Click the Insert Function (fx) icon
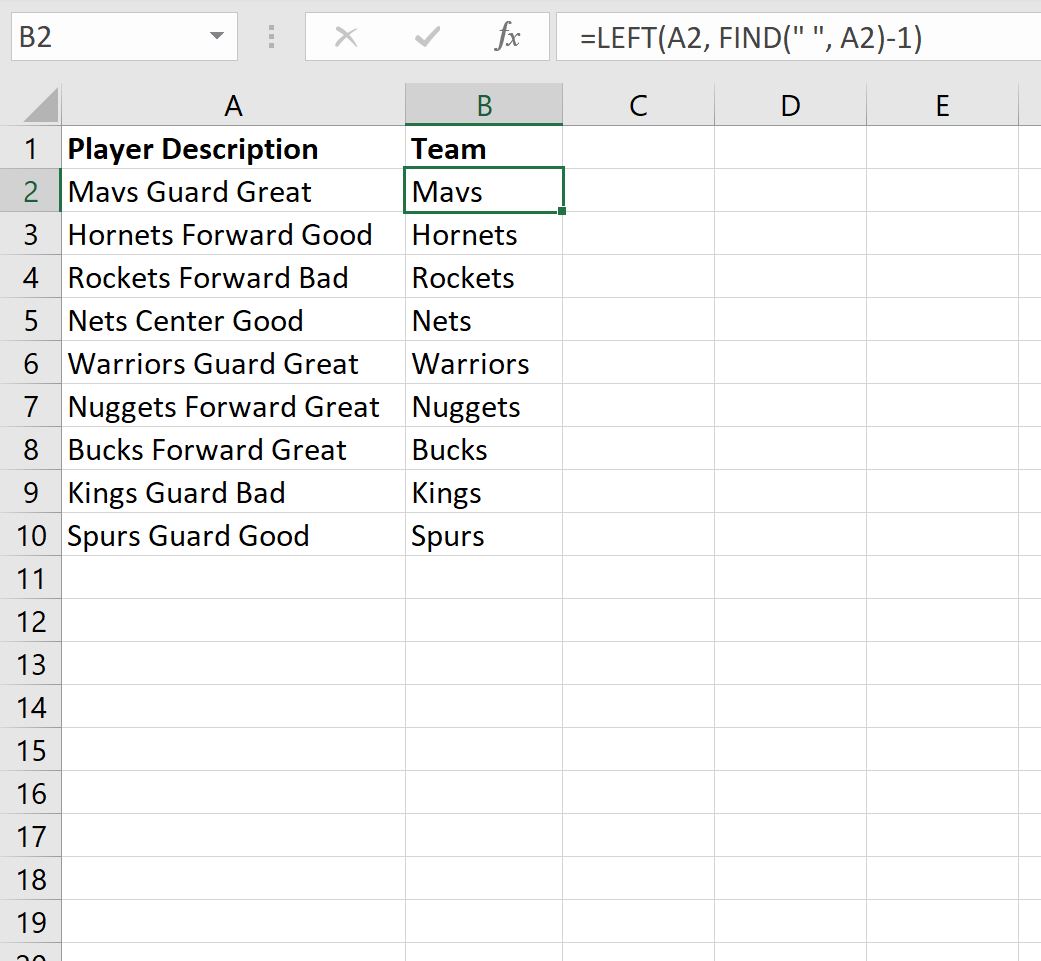 tap(509, 37)
